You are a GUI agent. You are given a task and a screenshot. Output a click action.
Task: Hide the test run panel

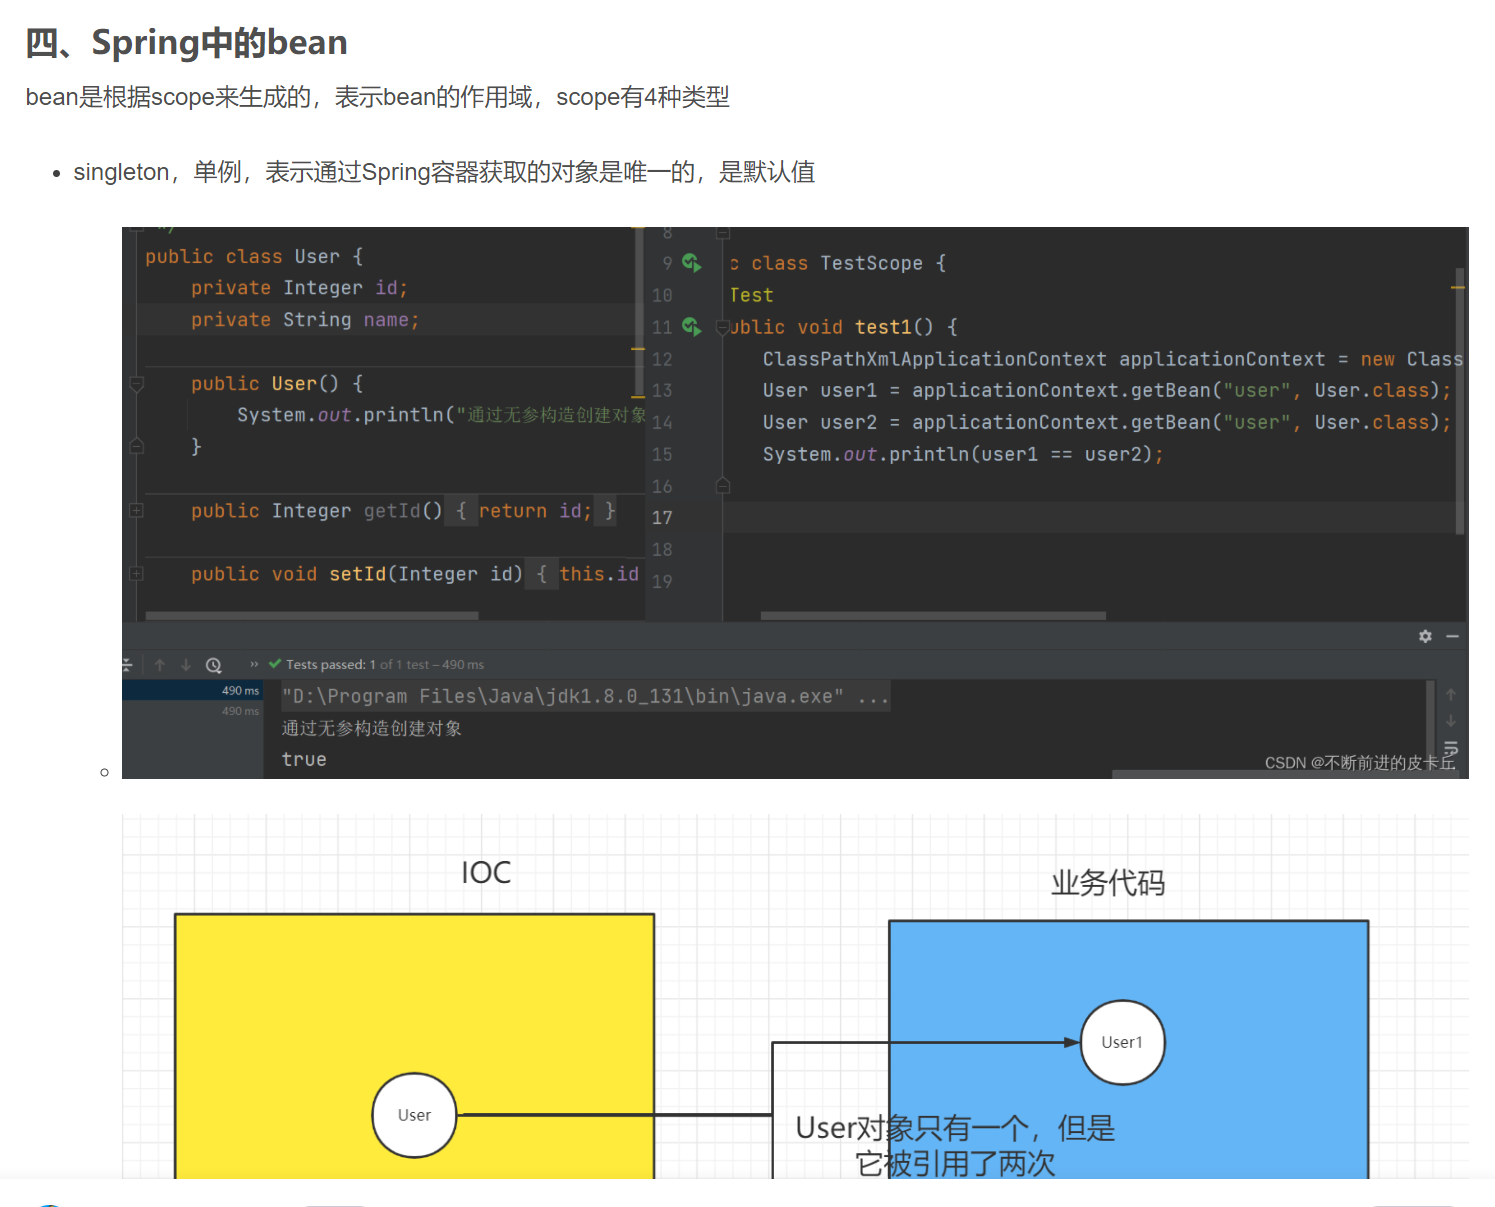pos(1452,637)
